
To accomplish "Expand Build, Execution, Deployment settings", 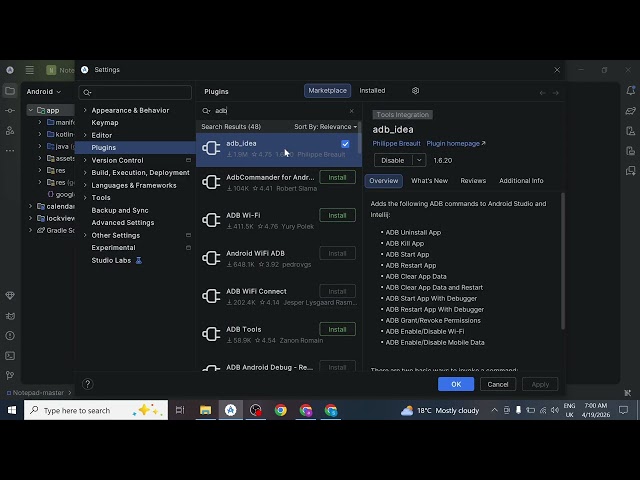I will pyautogui.click(x=85, y=173).
